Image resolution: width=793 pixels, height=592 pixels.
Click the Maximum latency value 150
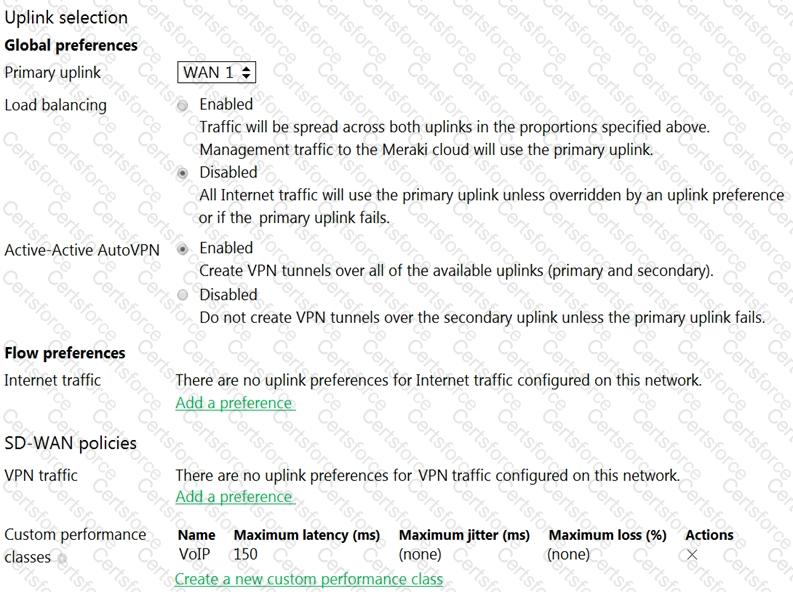tap(245, 554)
